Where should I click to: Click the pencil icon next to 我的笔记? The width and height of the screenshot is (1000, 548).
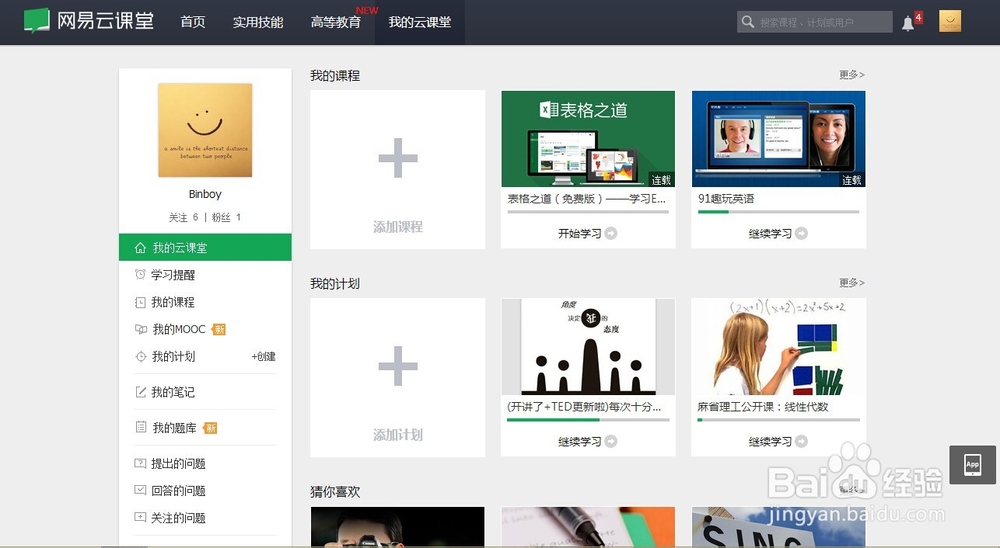pyautogui.click(x=140, y=392)
